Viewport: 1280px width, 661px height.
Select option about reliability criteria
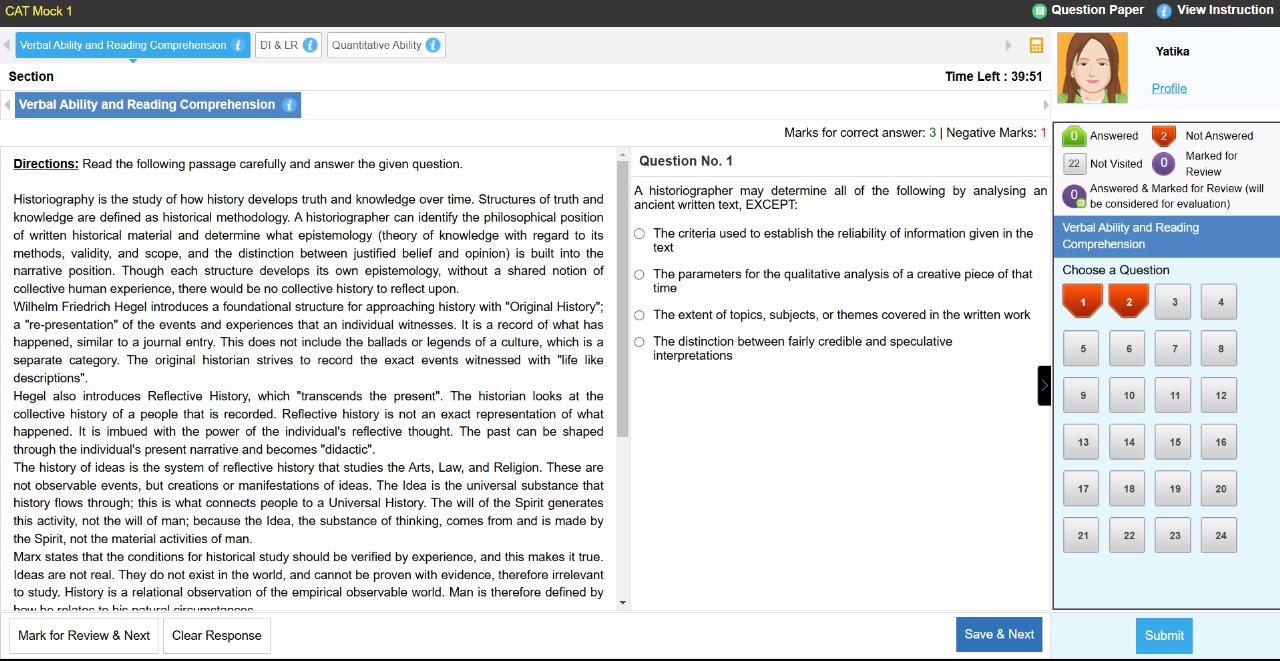click(639, 234)
